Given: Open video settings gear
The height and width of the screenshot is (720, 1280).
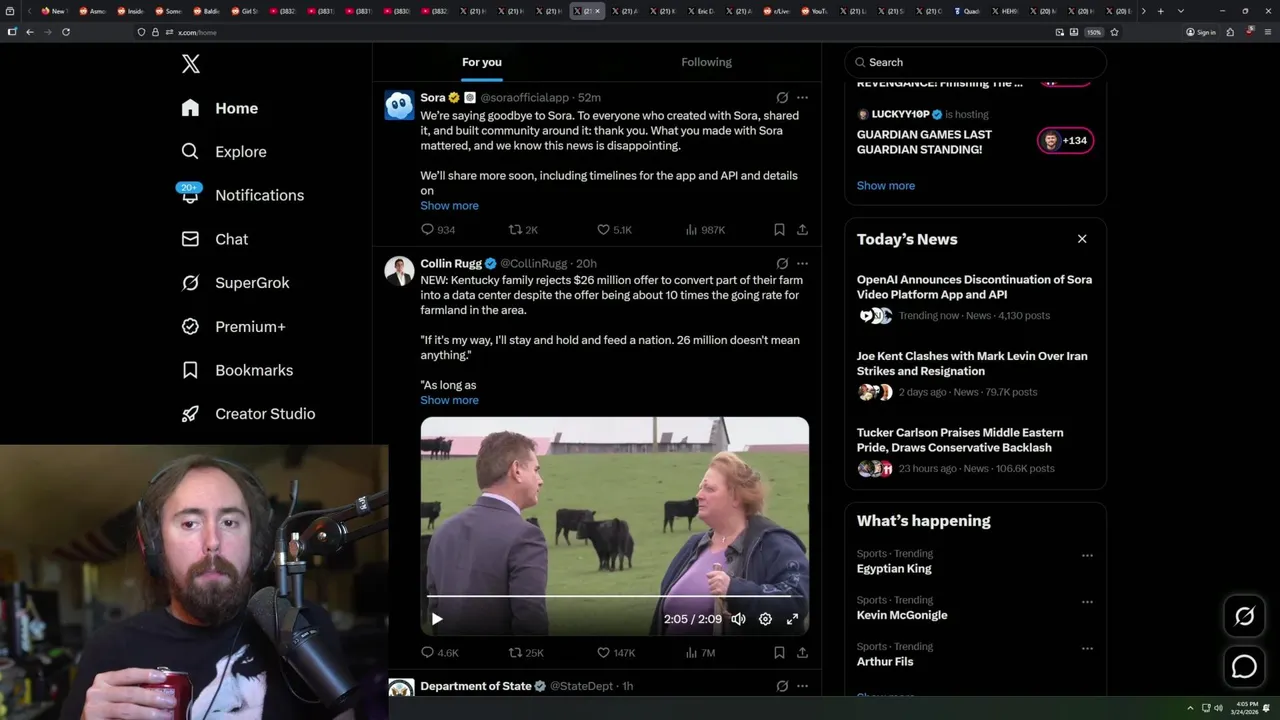Looking at the screenshot, I should coord(765,619).
